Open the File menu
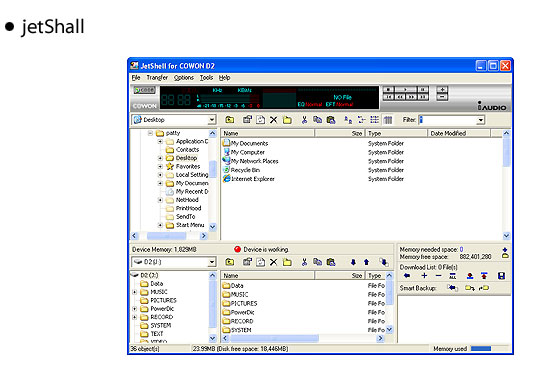This screenshot has width=560, height=368. pos(136,78)
